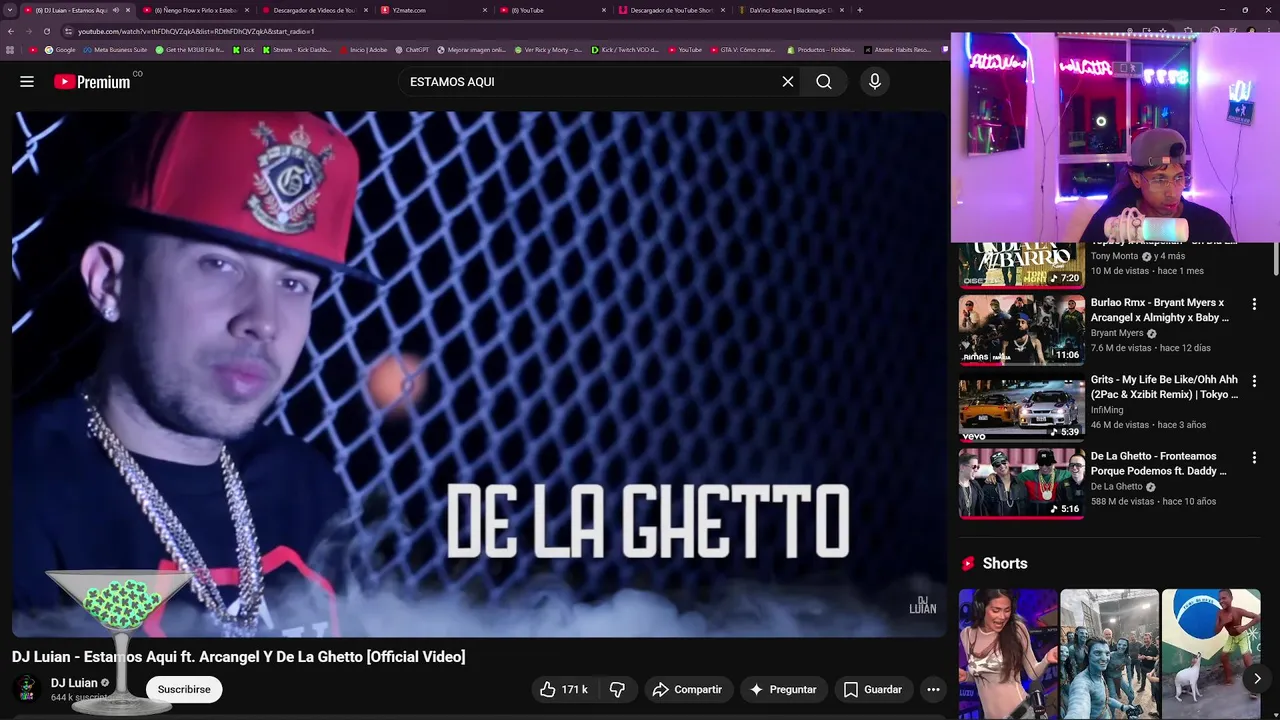Dislike the Estamos Aqui video

[617, 689]
